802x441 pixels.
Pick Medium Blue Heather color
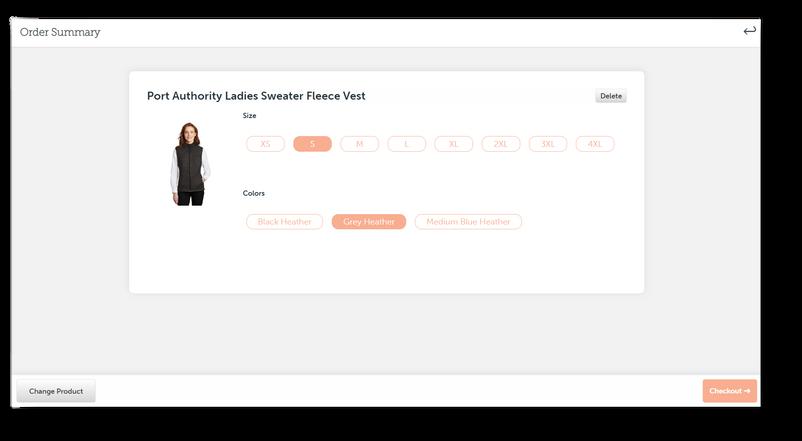coord(468,222)
